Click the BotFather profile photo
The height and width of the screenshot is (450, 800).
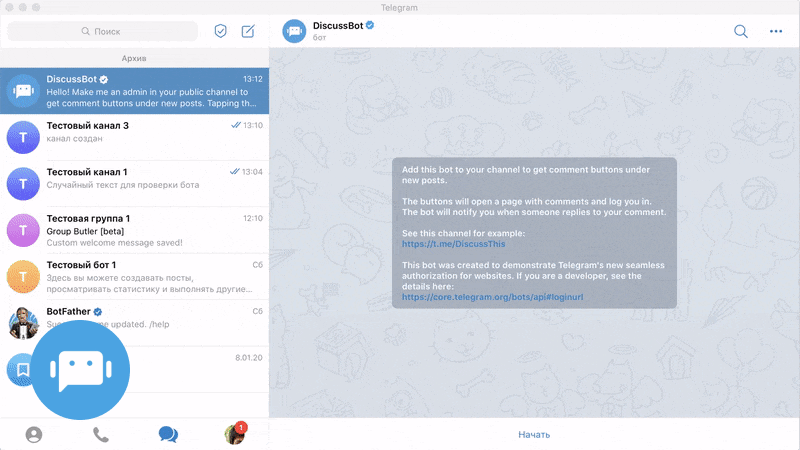(23, 322)
